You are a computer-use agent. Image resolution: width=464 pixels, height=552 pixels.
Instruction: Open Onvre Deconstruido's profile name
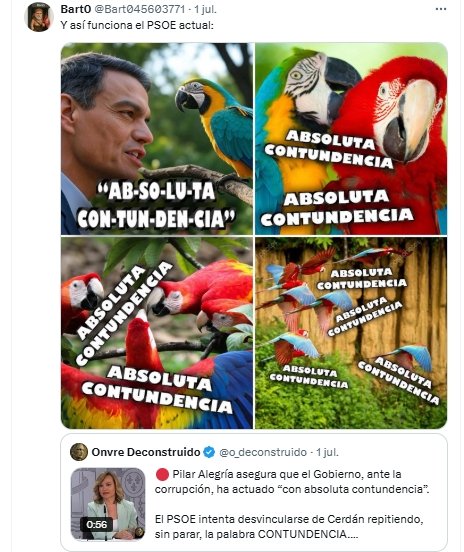coord(146,452)
